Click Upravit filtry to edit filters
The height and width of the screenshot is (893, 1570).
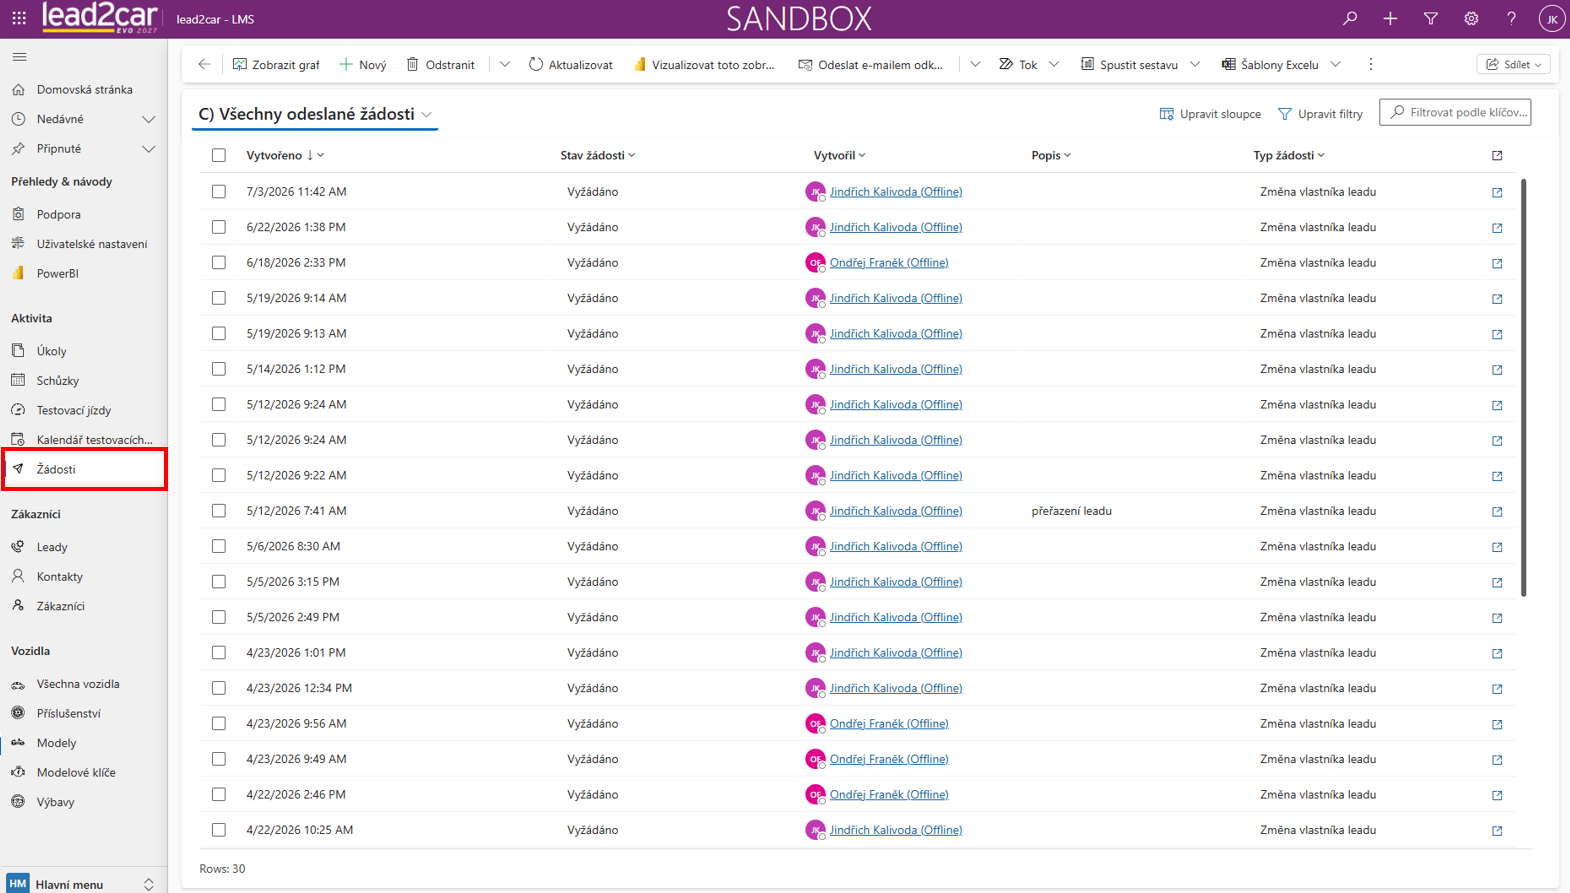1320,114
